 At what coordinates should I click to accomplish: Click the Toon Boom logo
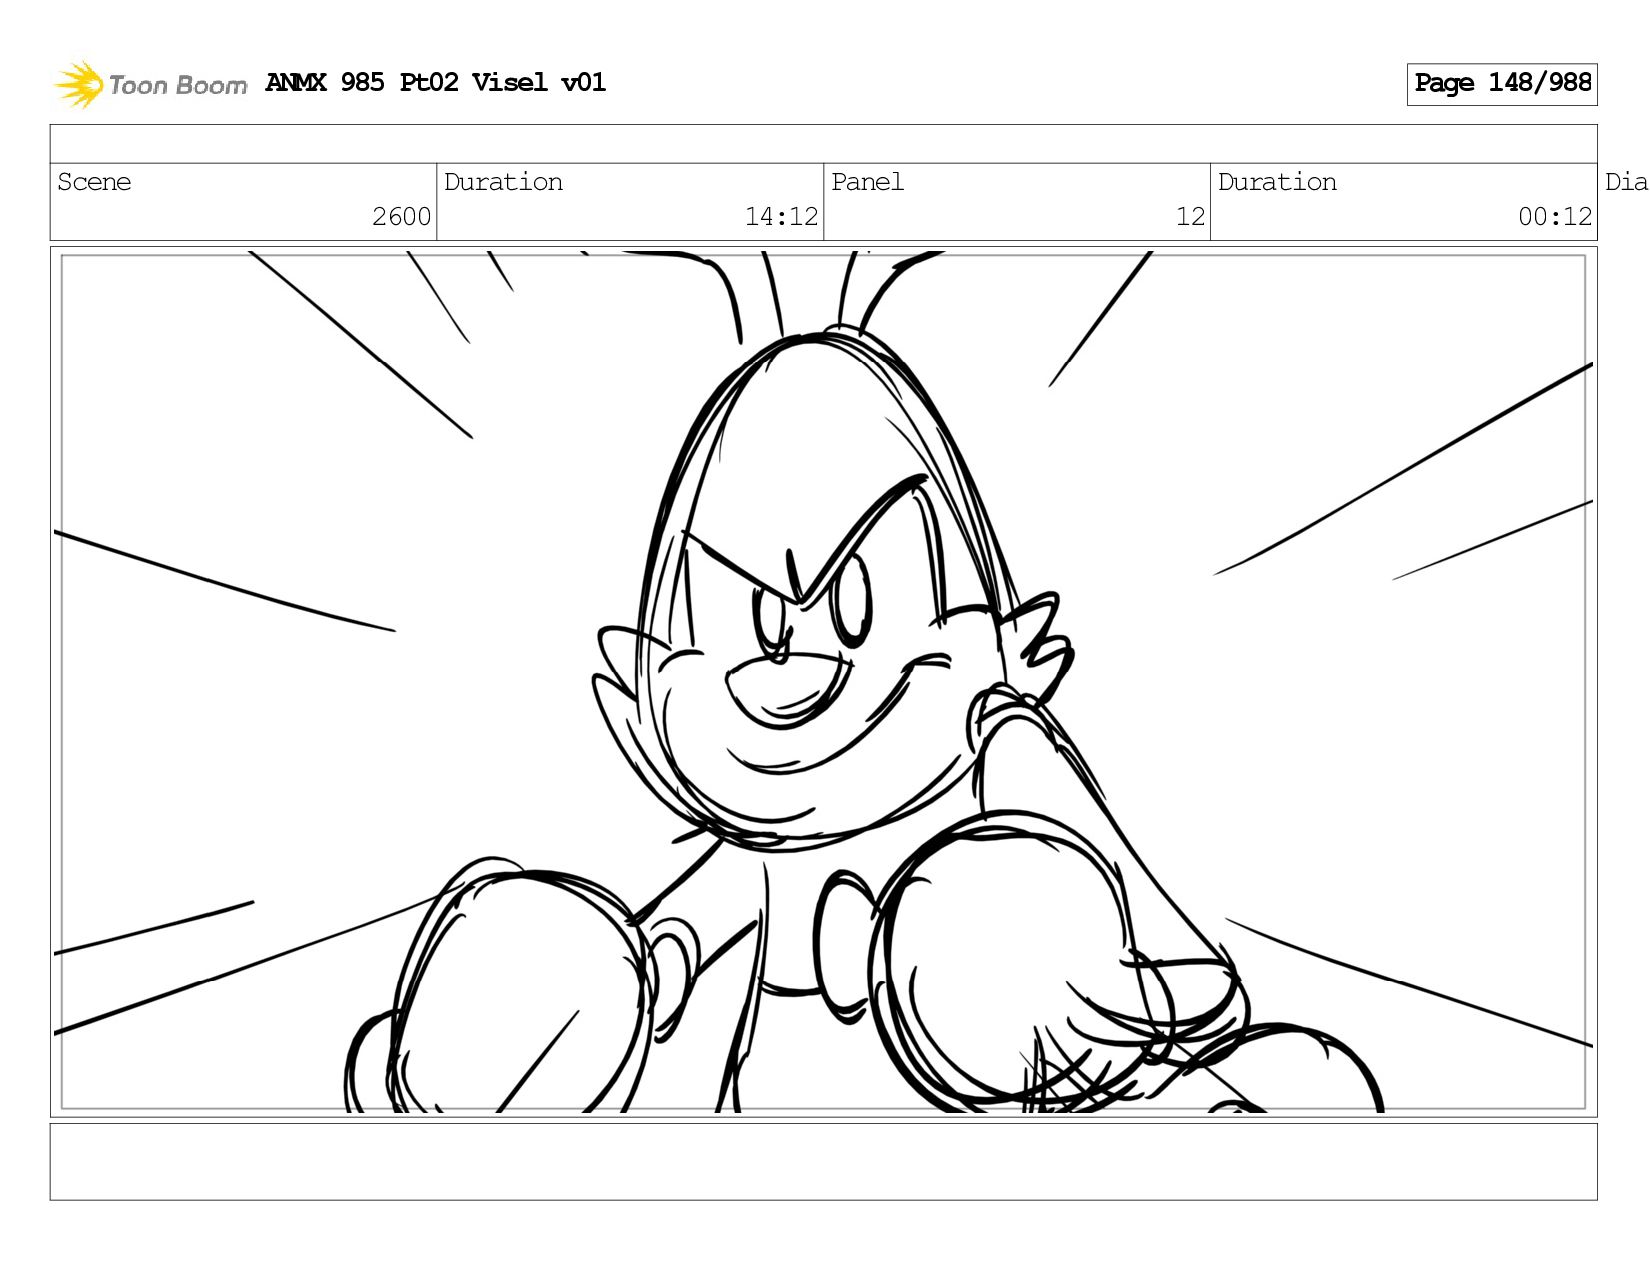coord(150,84)
